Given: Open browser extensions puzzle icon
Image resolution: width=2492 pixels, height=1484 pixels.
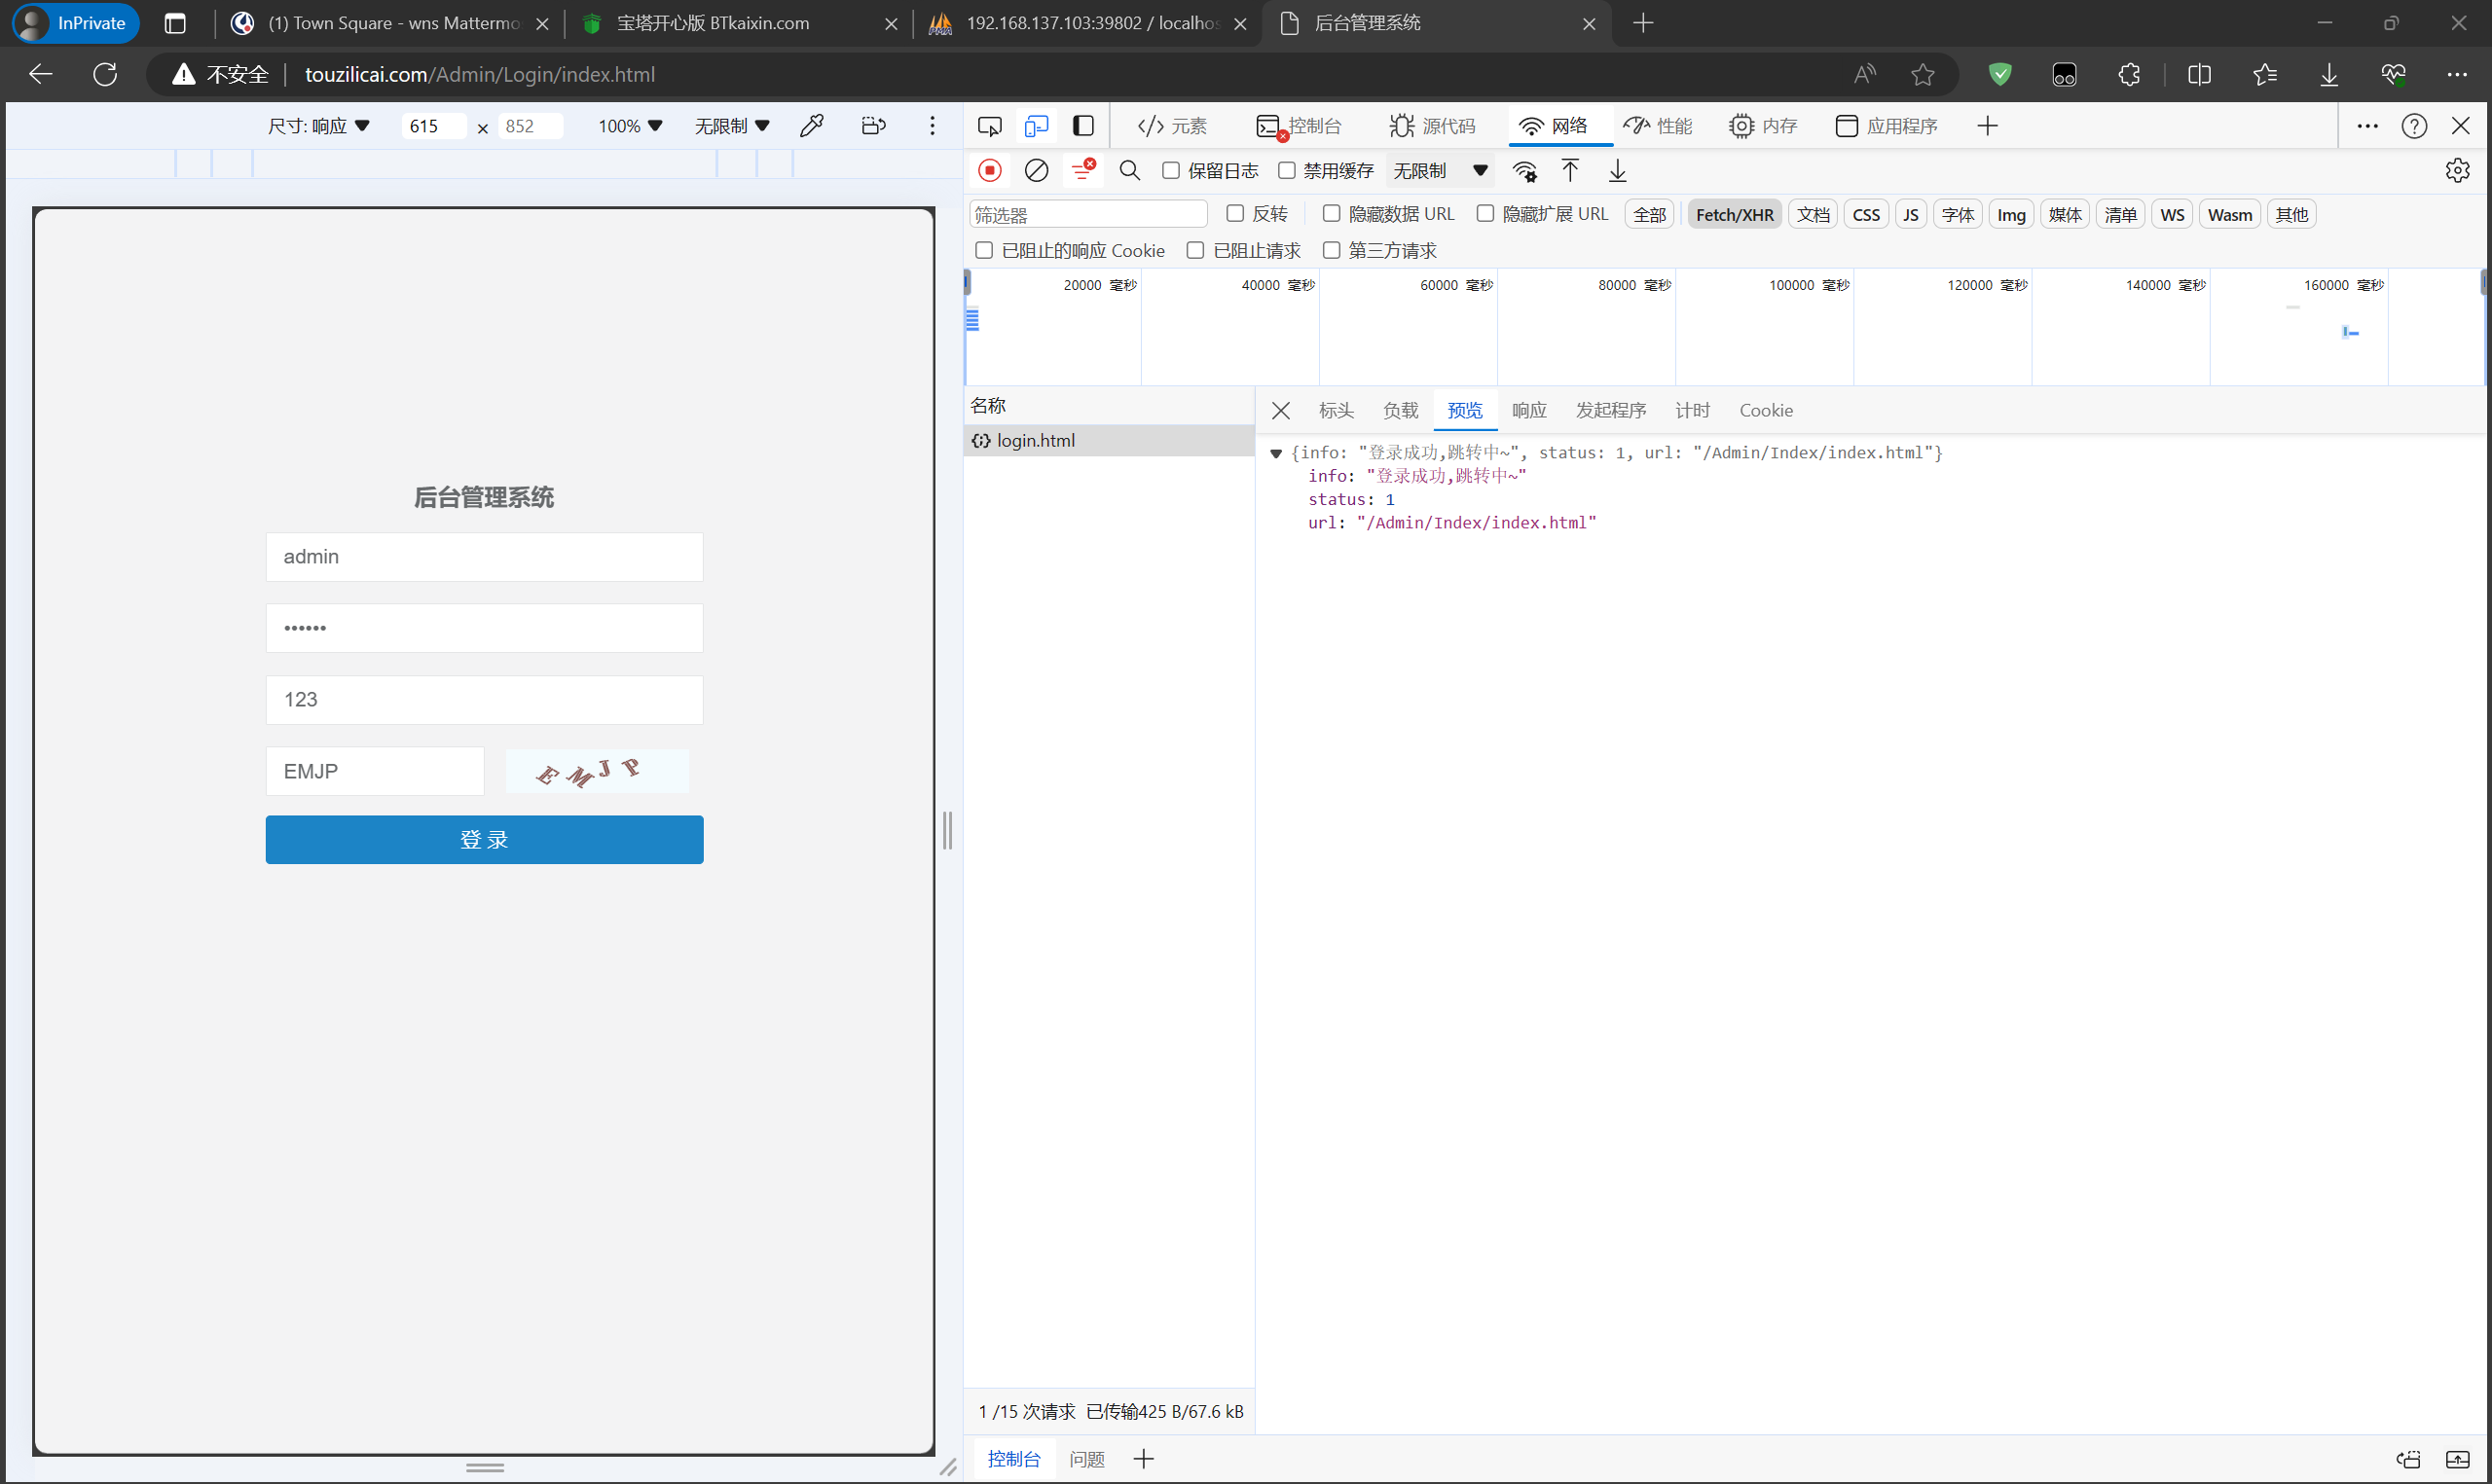Looking at the screenshot, I should click(x=2129, y=74).
